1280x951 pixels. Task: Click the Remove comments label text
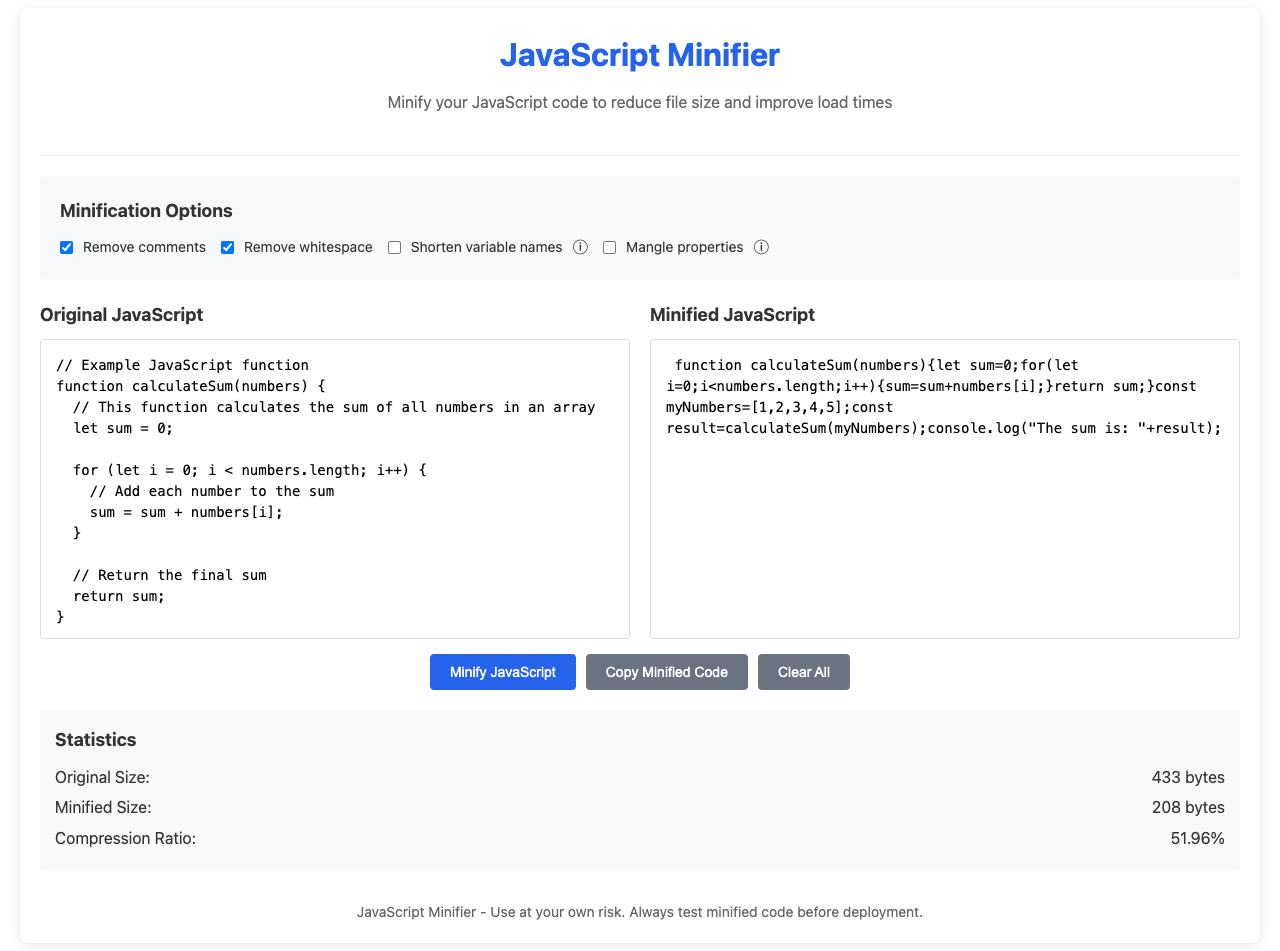pos(144,247)
